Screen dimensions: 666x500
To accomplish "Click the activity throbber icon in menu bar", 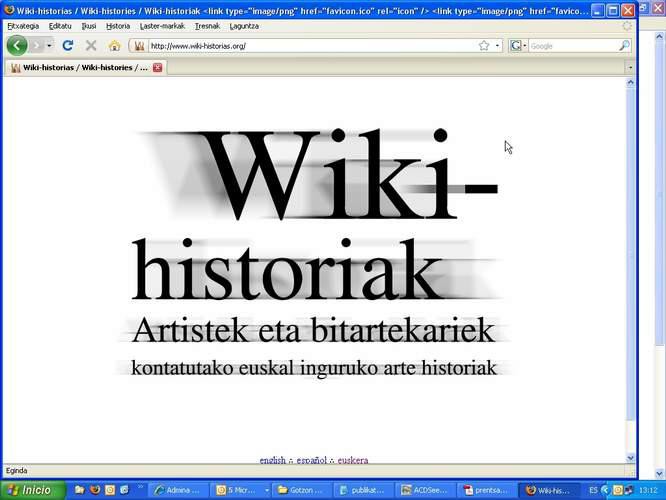I will click(x=627, y=26).
